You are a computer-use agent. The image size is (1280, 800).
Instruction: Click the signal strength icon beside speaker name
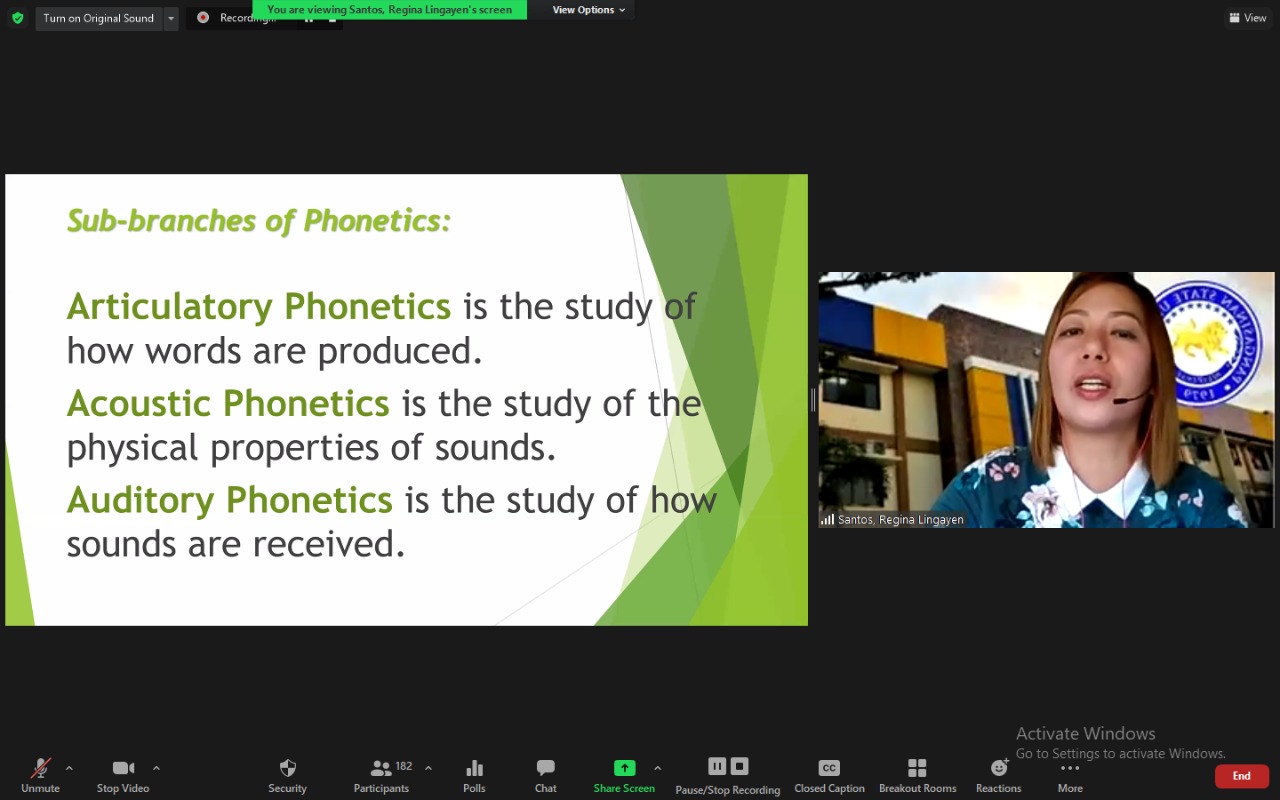[x=827, y=519]
